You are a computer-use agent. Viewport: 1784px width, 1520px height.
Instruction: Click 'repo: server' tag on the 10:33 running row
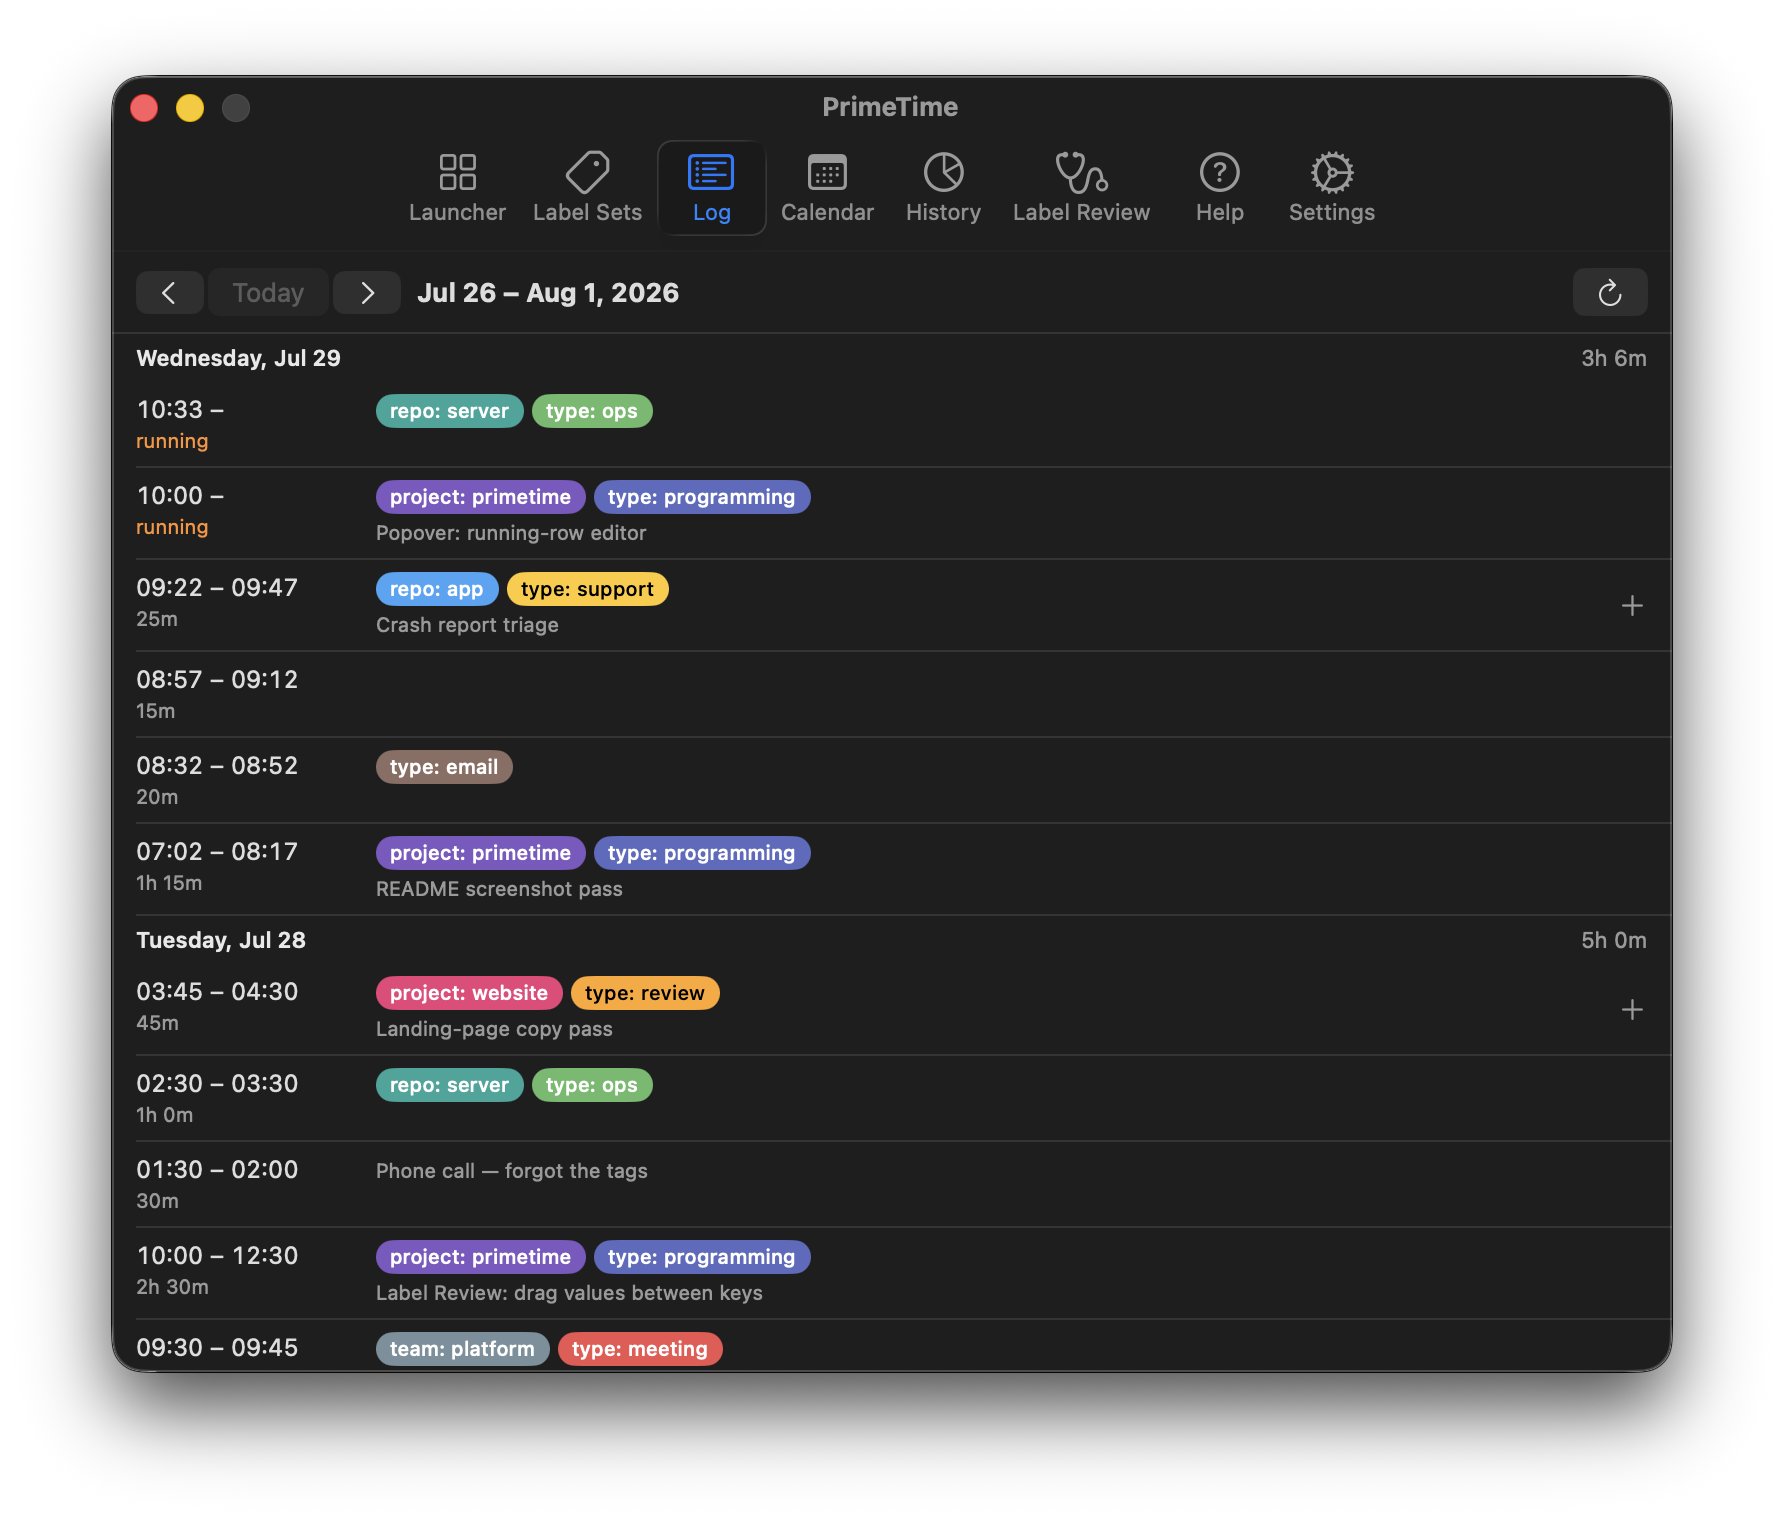[x=449, y=411]
